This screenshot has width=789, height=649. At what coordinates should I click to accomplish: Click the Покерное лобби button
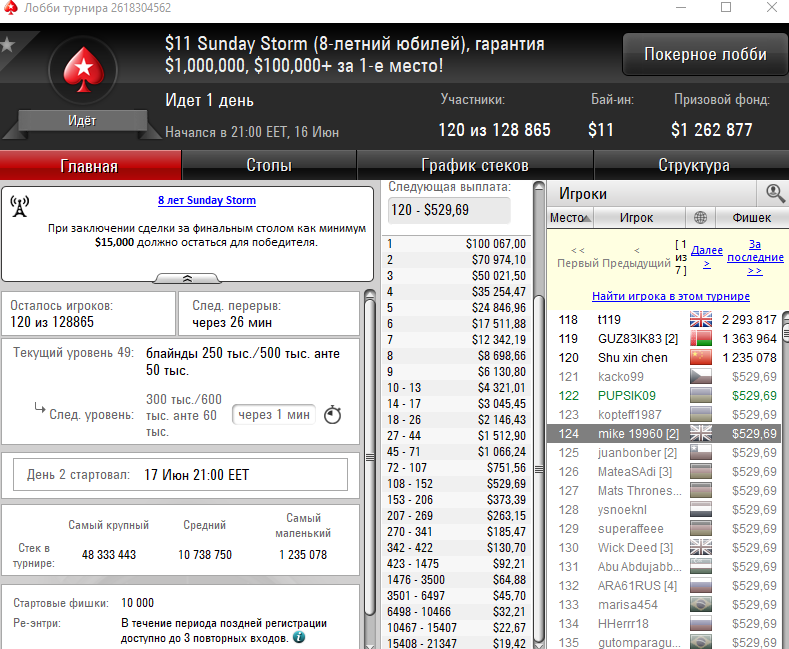[x=705, y=54]
